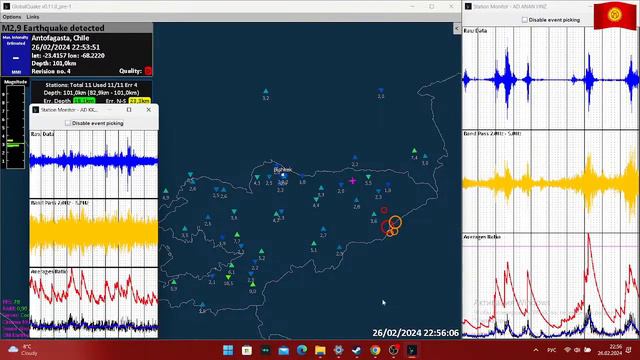Open the Options menu
Viewport: 640px width, 360px height.
click(x=11, y=17)
